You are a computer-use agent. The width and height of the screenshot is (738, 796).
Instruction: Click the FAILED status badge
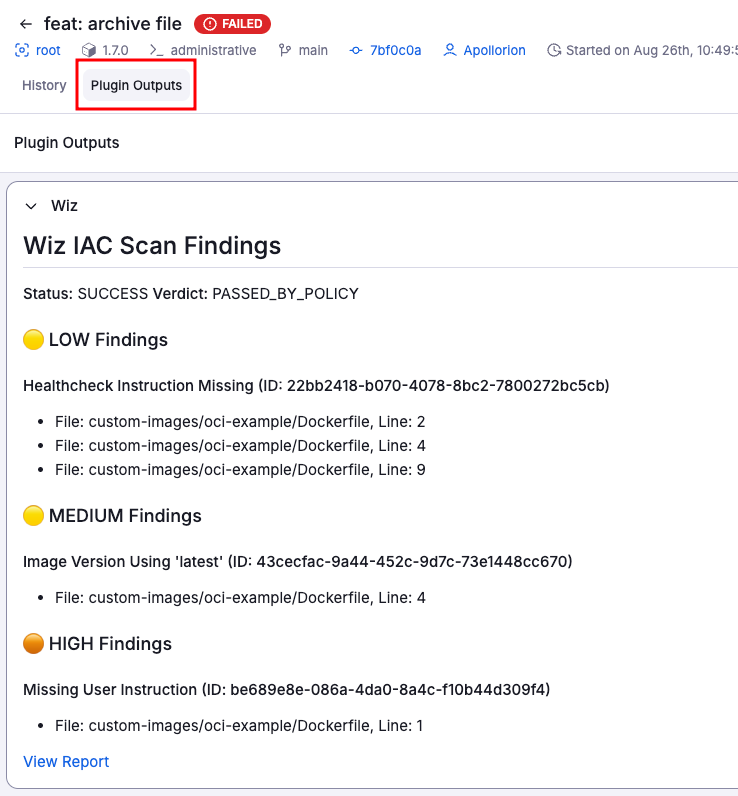232,24
